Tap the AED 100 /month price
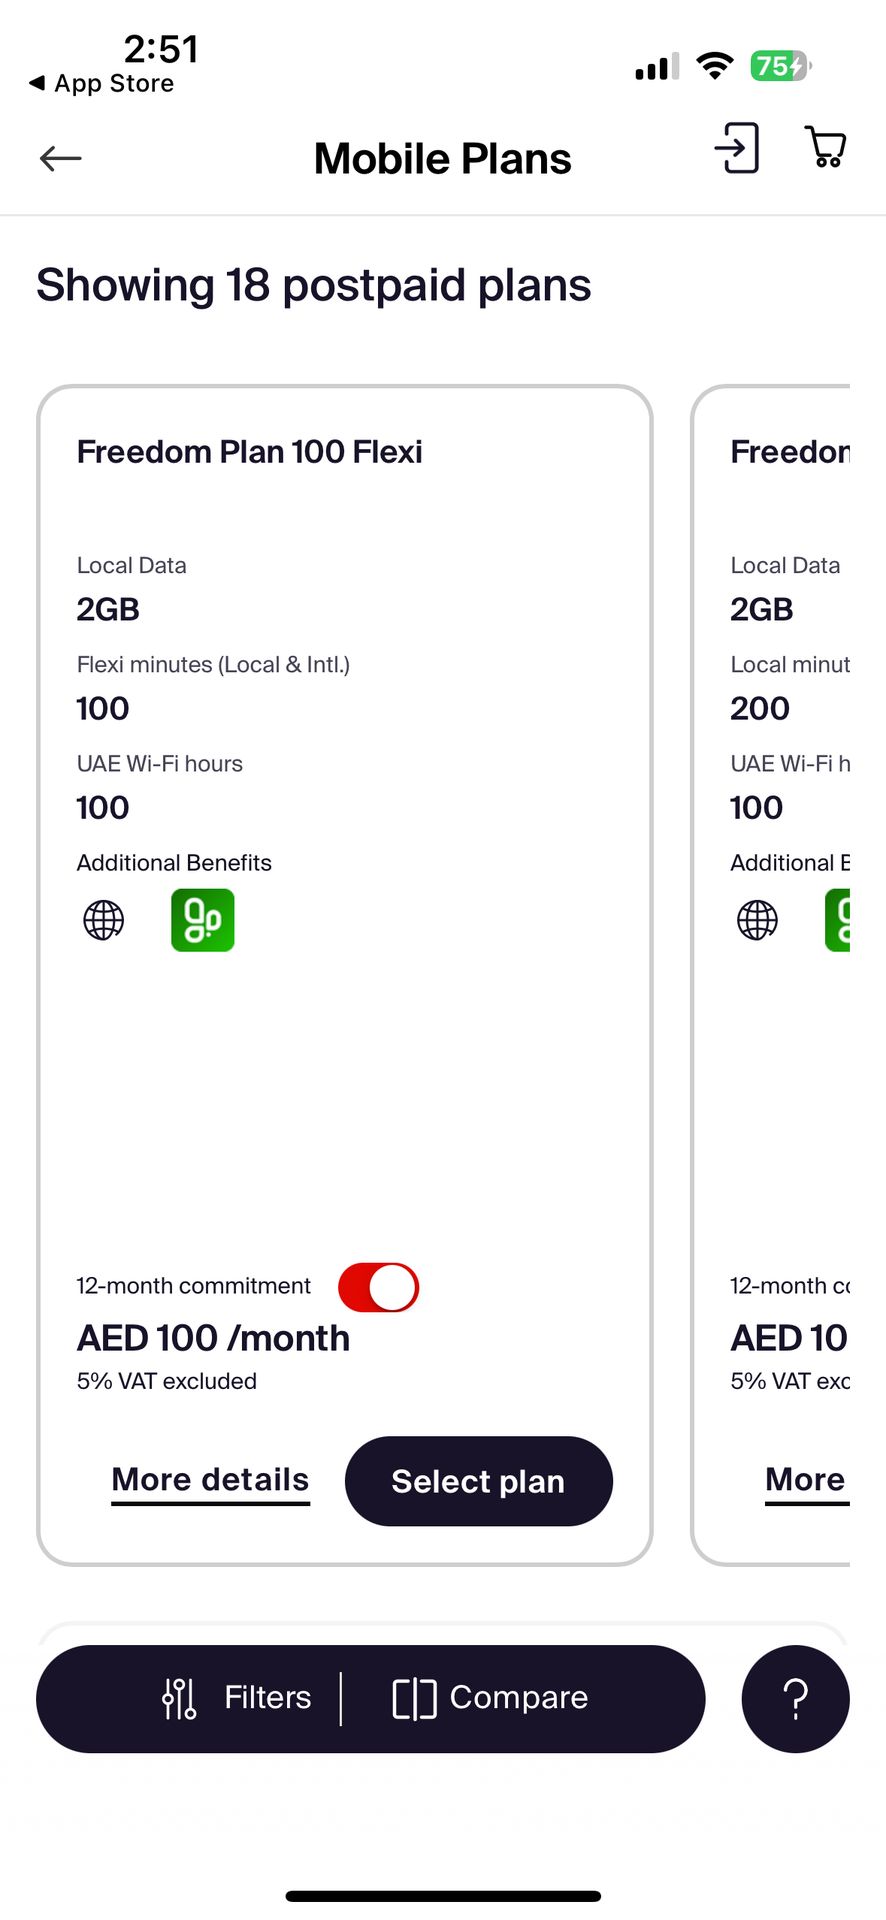The width and height of the screenshot is (886, 1920). (213, 1338)
